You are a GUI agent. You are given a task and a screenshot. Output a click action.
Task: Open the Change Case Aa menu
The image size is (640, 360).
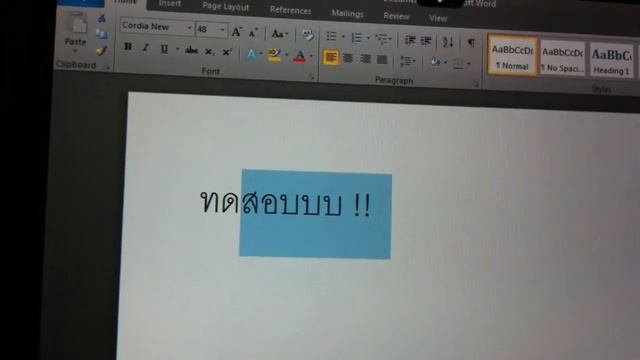coord(280,34)
